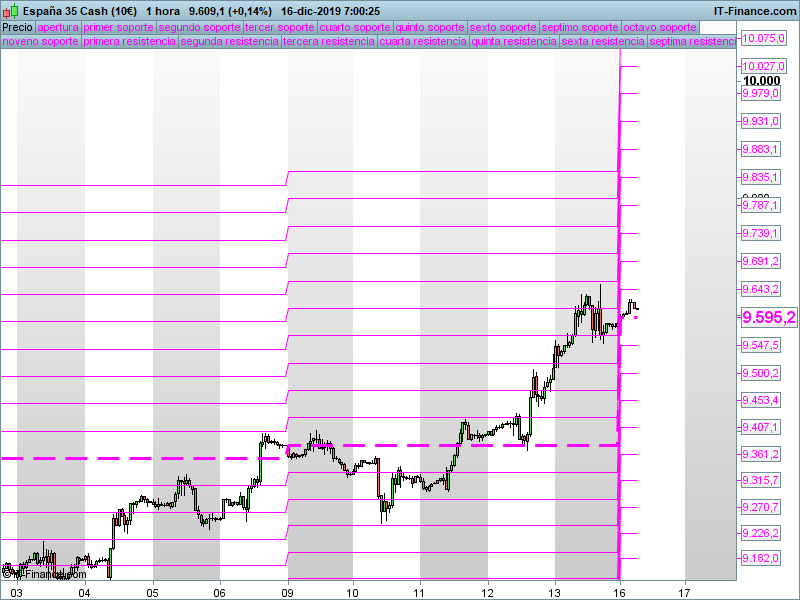Click the 9.361,2 price level tag

tap(760, 454)
